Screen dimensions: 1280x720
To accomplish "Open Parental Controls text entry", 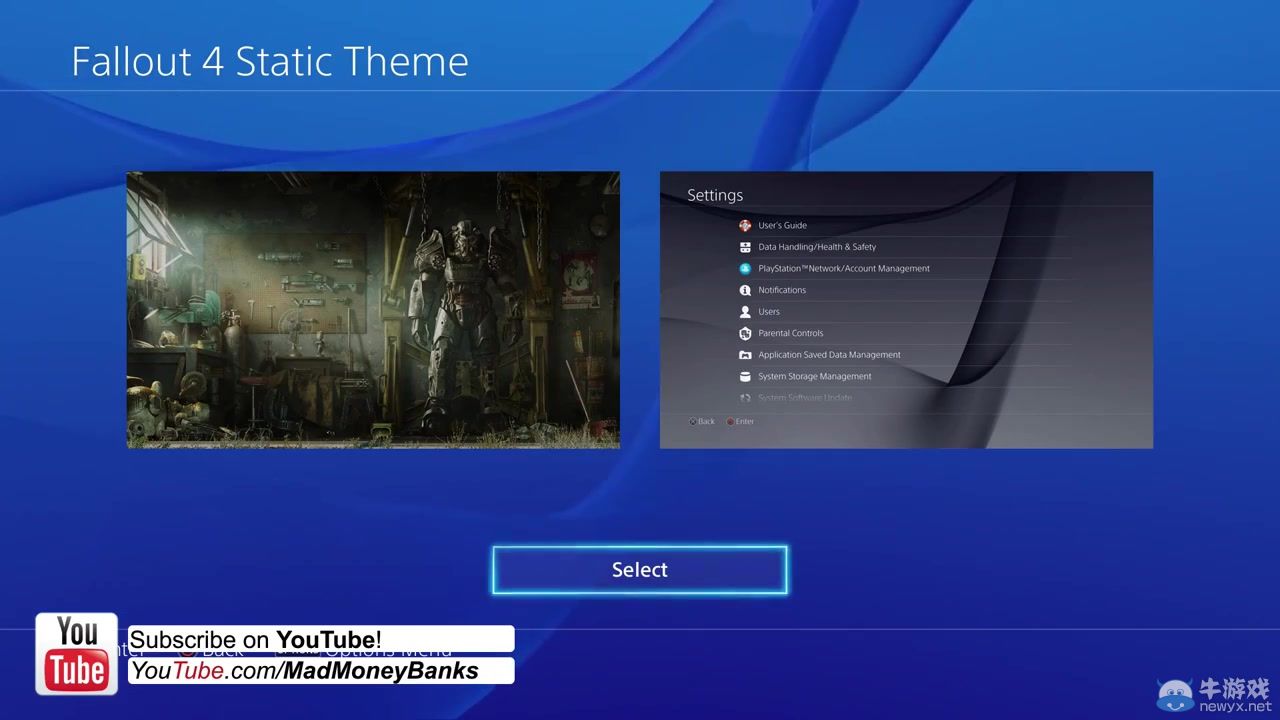I will (x=791, y=334).
